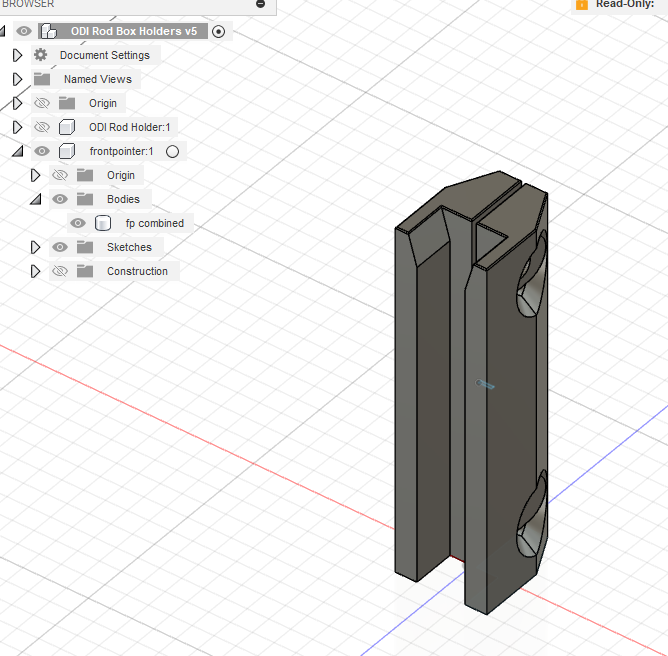This screenshot has width=668, height=656.
Task: Click the ODI Rod Holder:1 component icon
Action: pos(67,127)
